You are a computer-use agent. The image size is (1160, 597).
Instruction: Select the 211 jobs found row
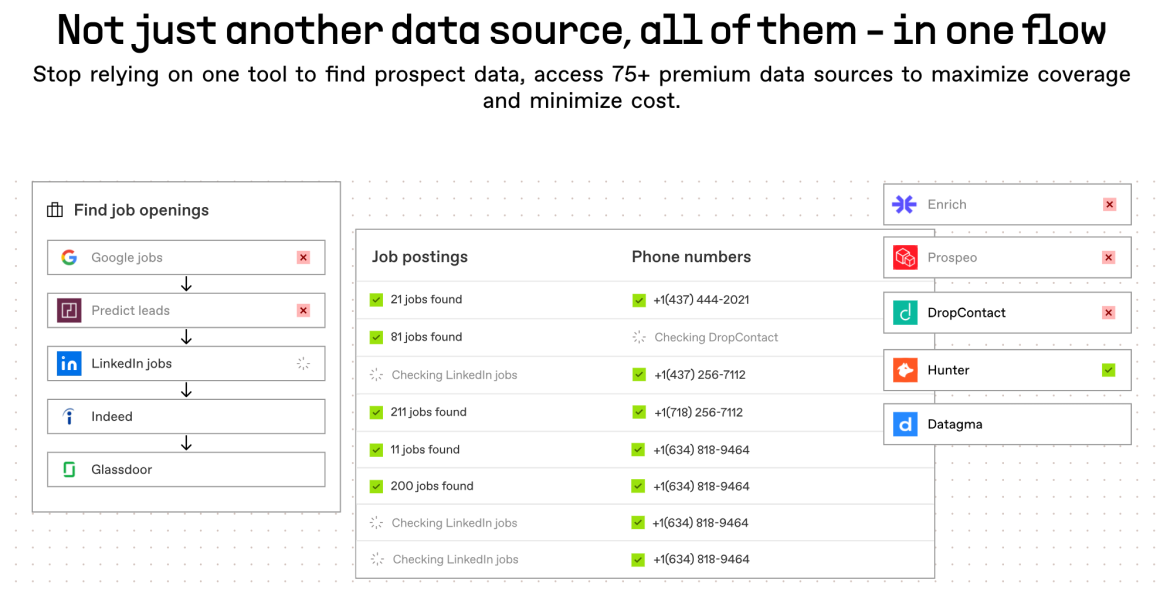tap(428, 412)
